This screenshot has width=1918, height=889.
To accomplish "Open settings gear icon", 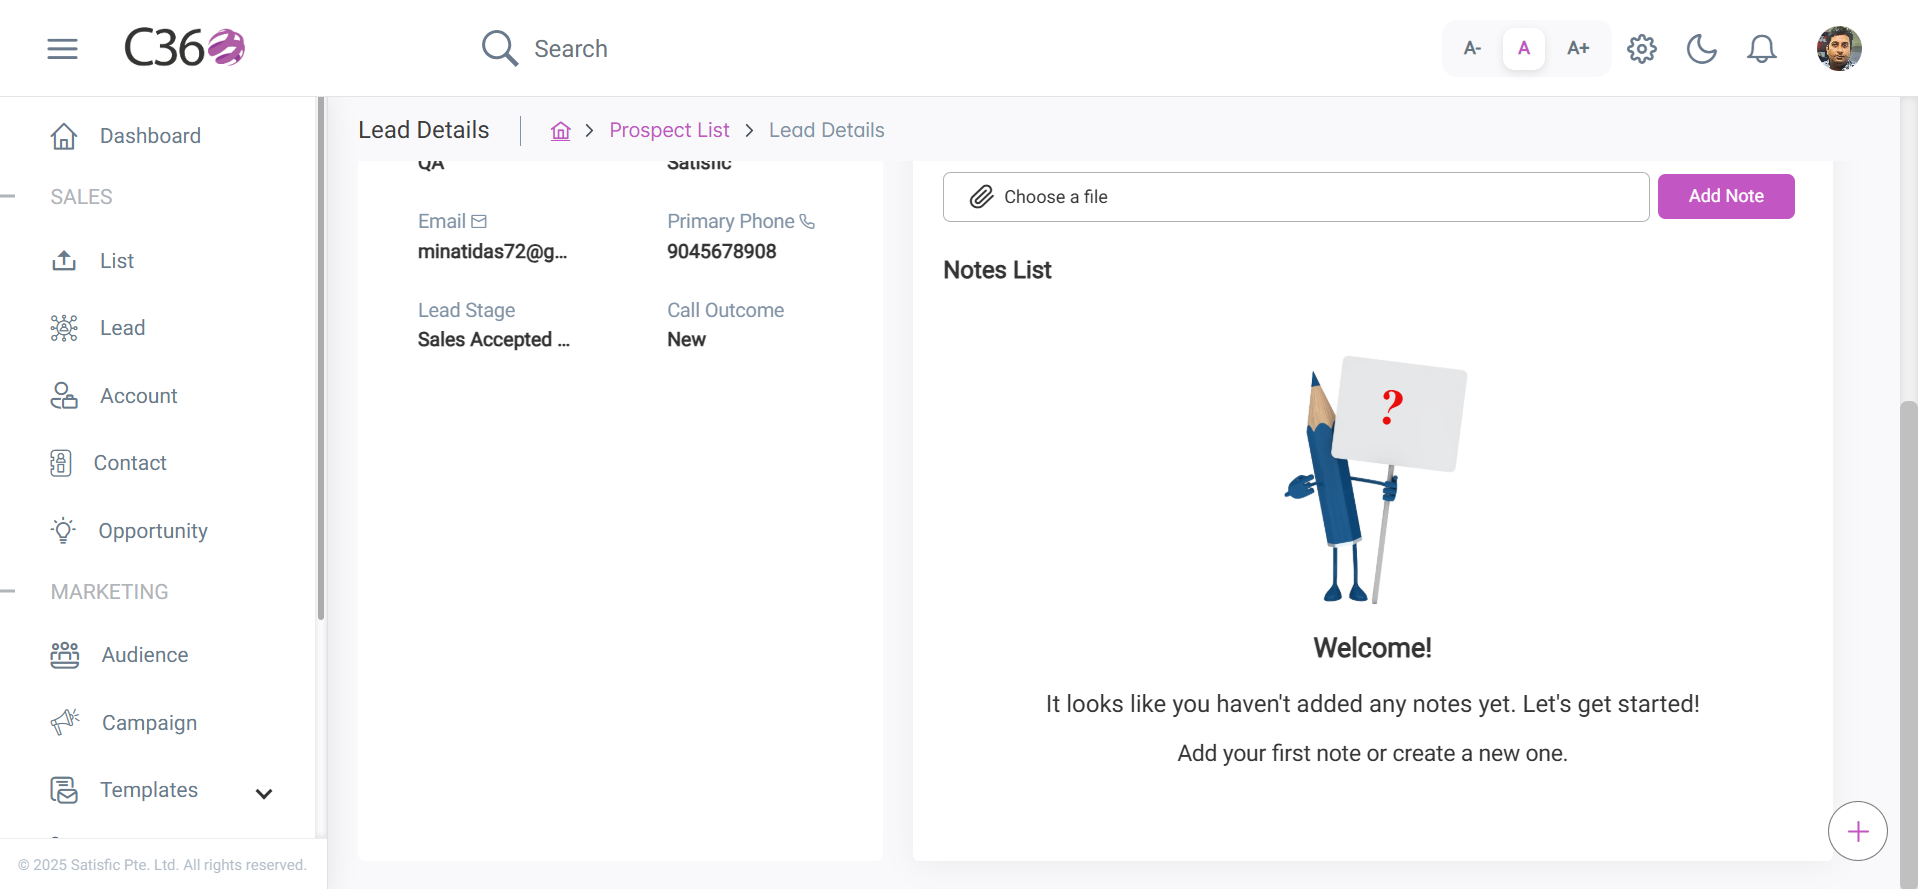I will pos(1642,48).
